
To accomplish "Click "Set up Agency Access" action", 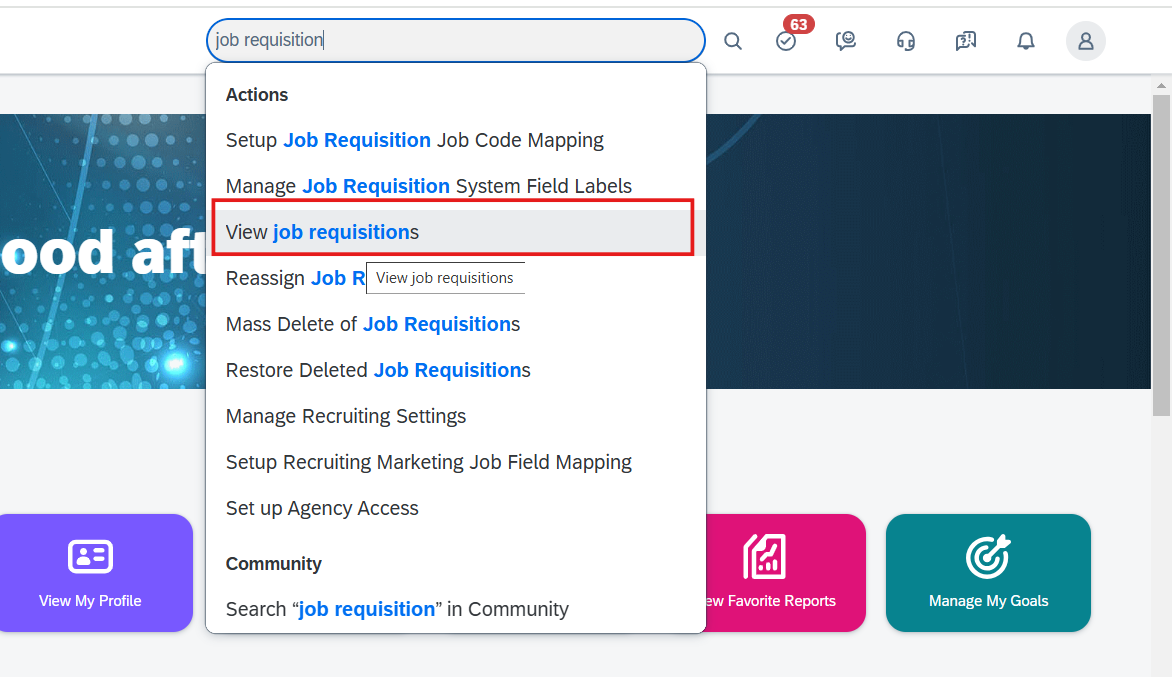I will tap(322, 507).
